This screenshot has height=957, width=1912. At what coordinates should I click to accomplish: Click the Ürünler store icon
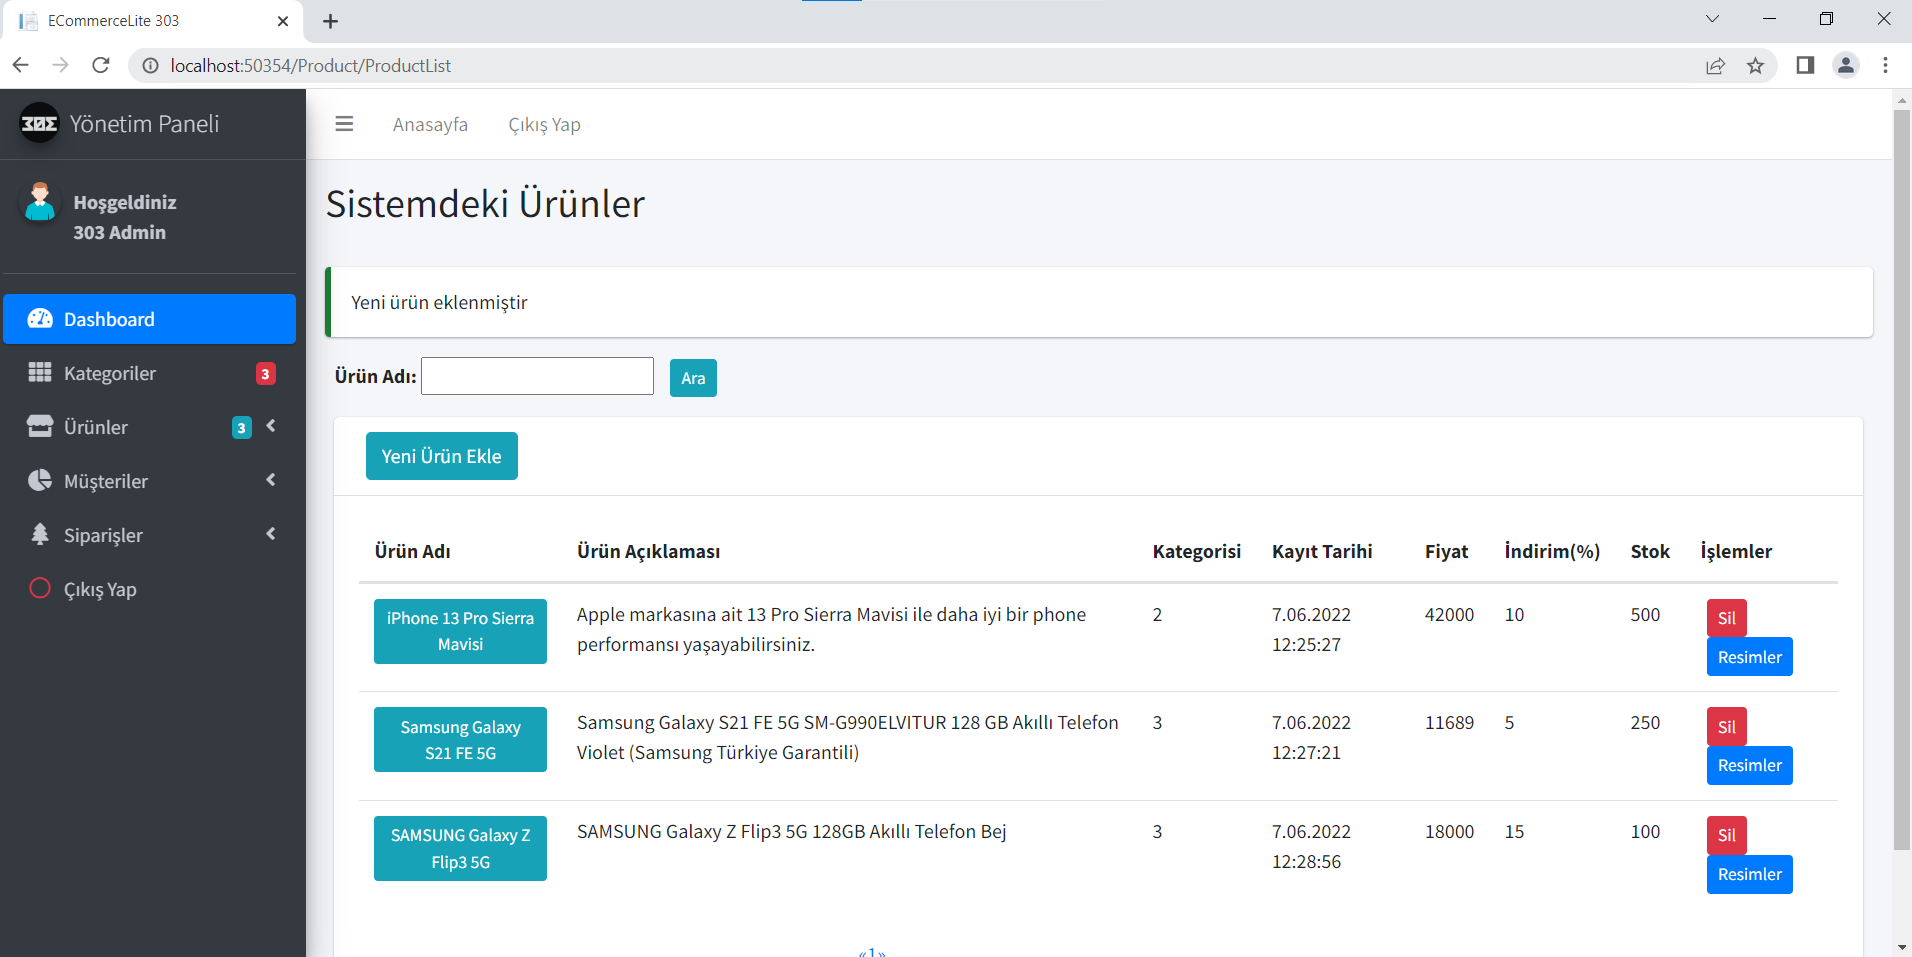coord(40,427)
